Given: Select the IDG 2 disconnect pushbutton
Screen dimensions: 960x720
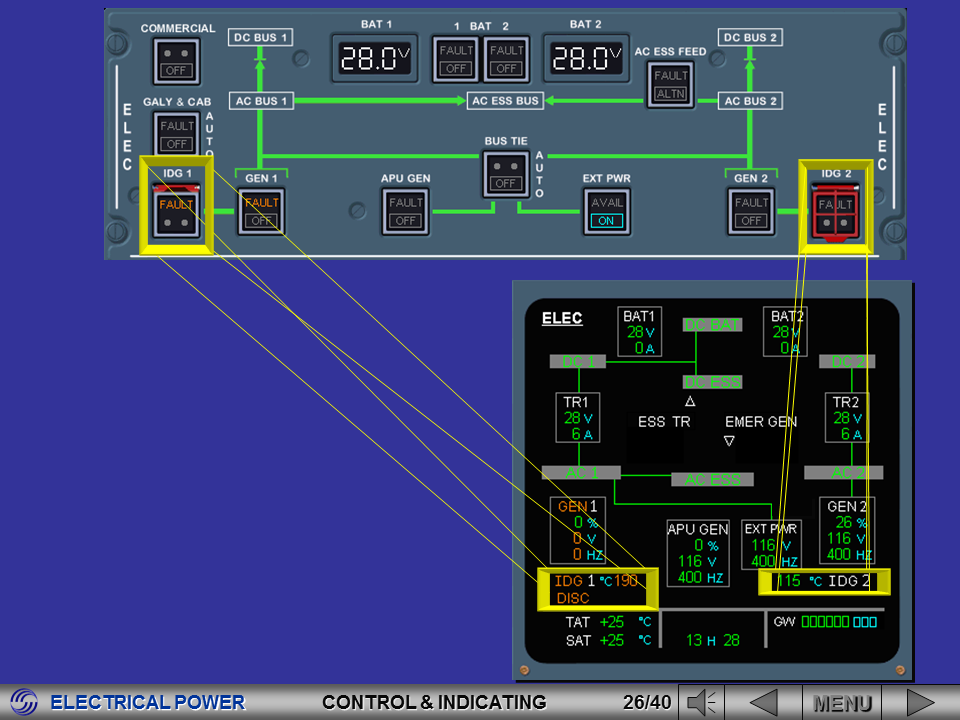Looking at the screenshot, I should point(836,210).
